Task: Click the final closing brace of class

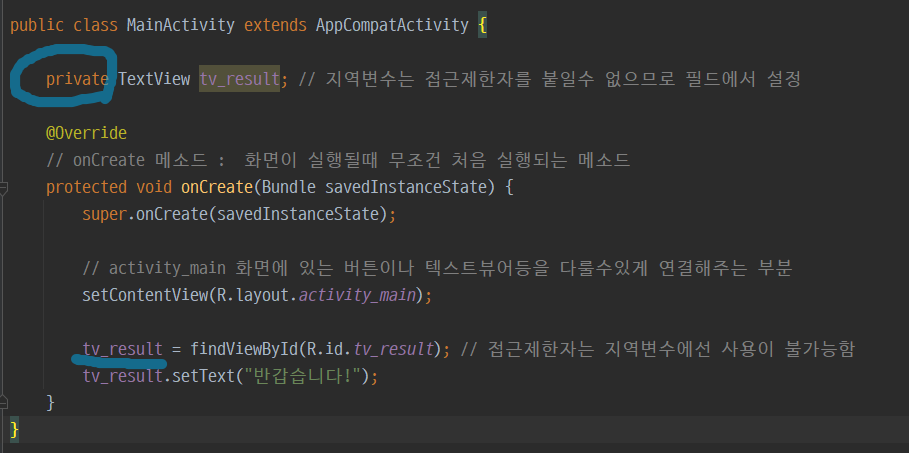Action: click(14, 430)
